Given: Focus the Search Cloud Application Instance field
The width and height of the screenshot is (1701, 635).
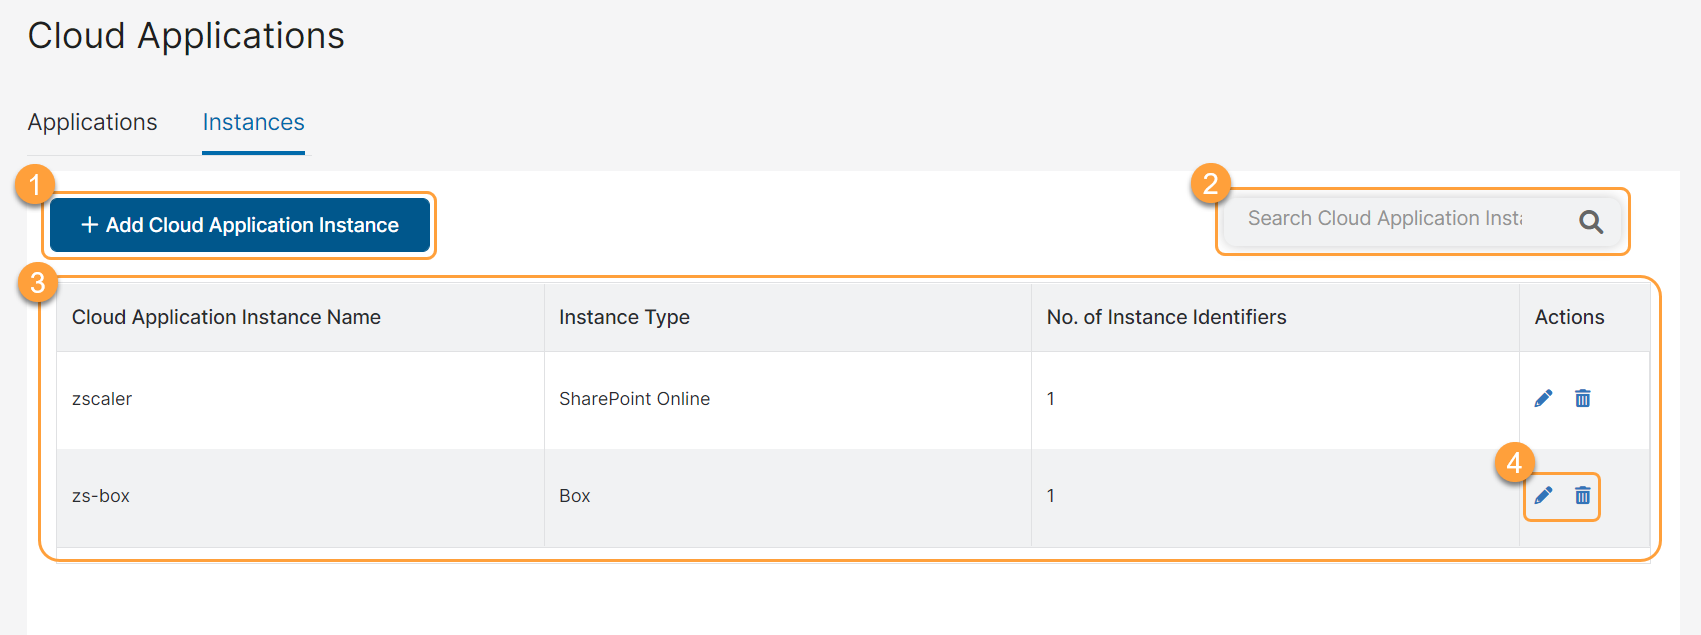Looking at the screenshot, I should click(1385, 219).
